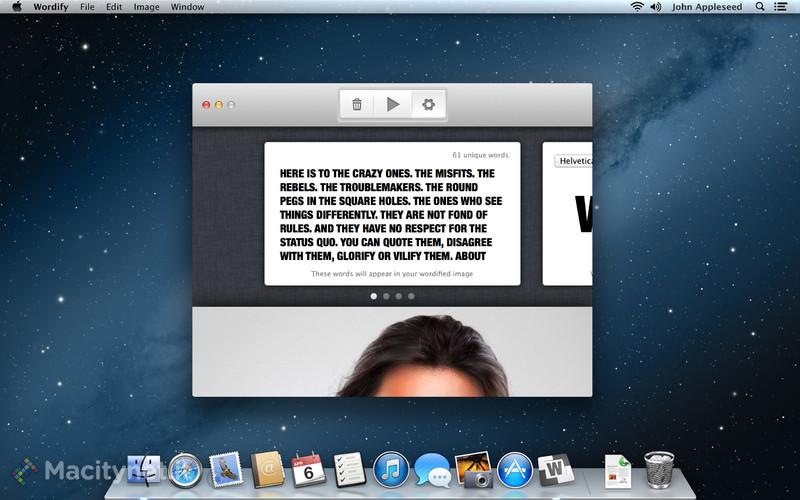Jump to the fourth page dot
Viewport: 800px width, 500px height.
click(x=411, y=296)
